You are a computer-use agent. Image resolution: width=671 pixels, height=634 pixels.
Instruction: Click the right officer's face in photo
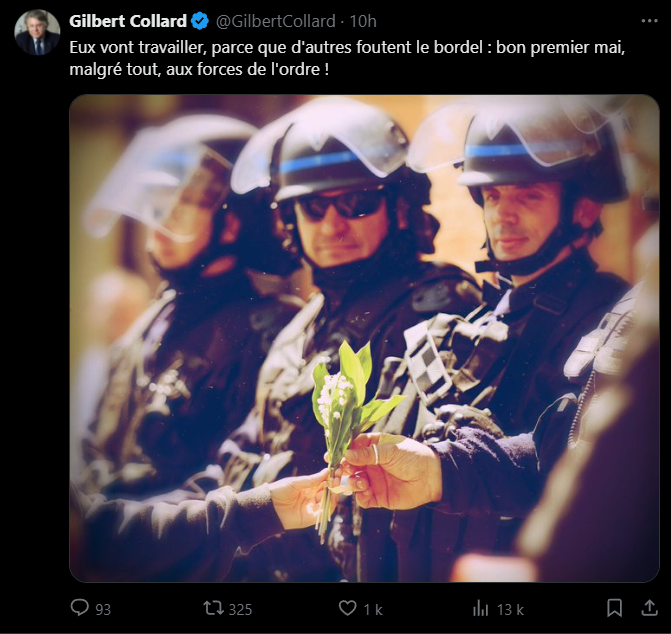(522, 220)
